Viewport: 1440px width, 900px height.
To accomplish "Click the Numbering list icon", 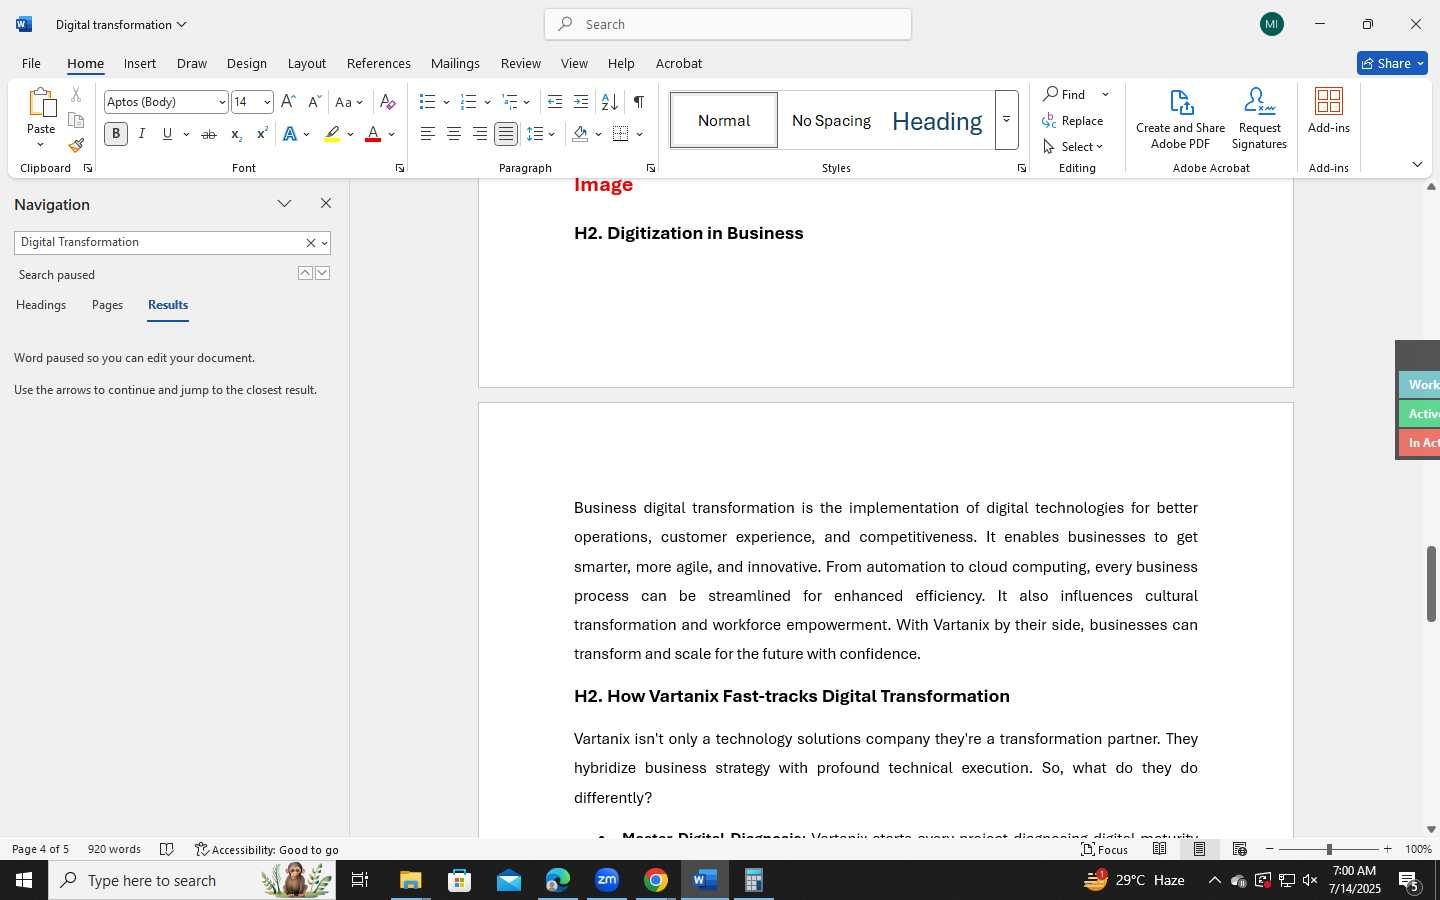I will [x=468, y=102].
